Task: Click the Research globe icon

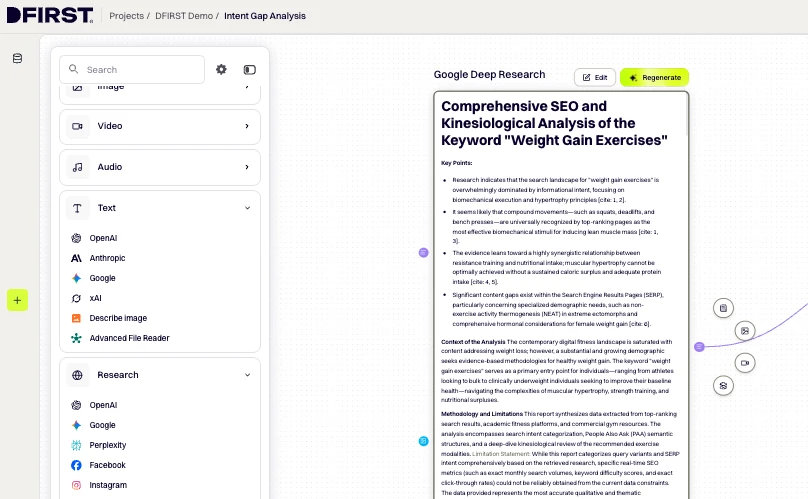Action: coord(77,375)
